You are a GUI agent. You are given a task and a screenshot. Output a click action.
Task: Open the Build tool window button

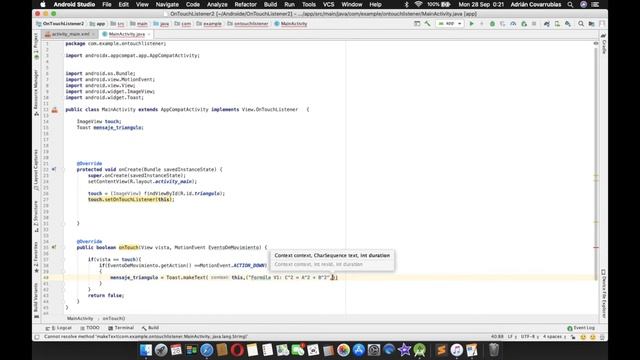[151, 328]
